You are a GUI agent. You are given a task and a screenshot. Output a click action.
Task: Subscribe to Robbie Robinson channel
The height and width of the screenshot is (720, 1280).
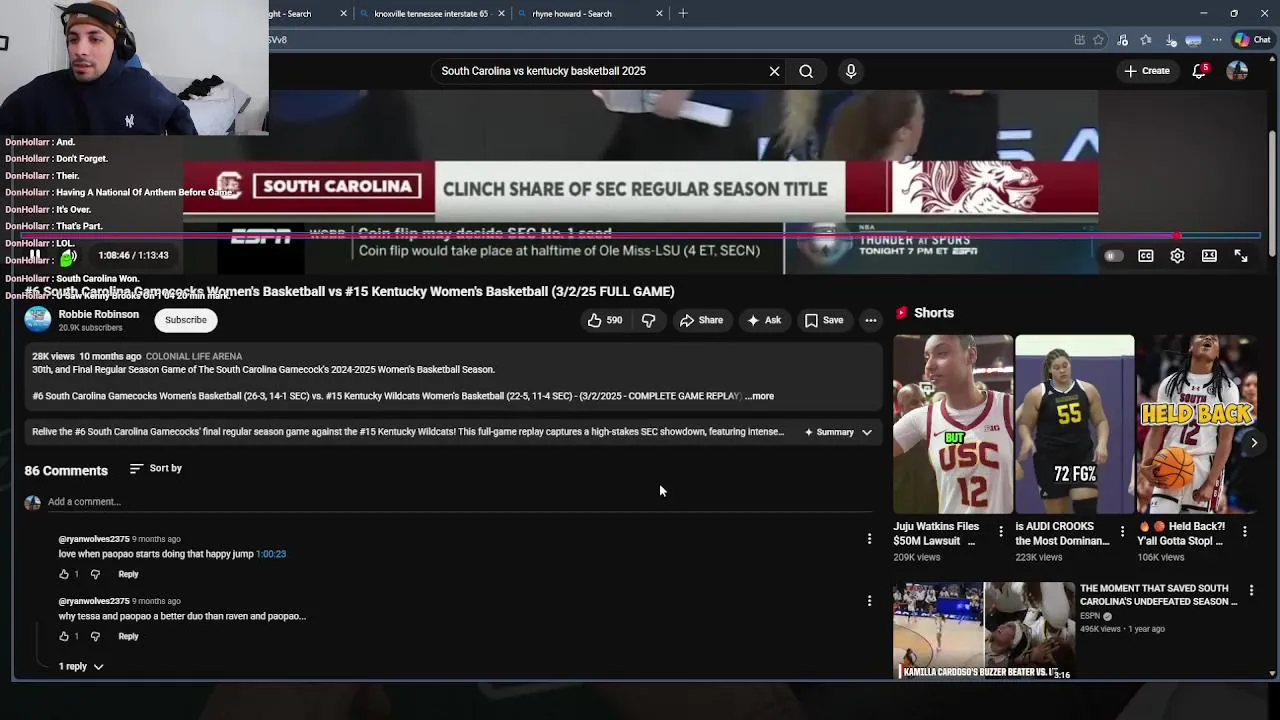[186, 320]
